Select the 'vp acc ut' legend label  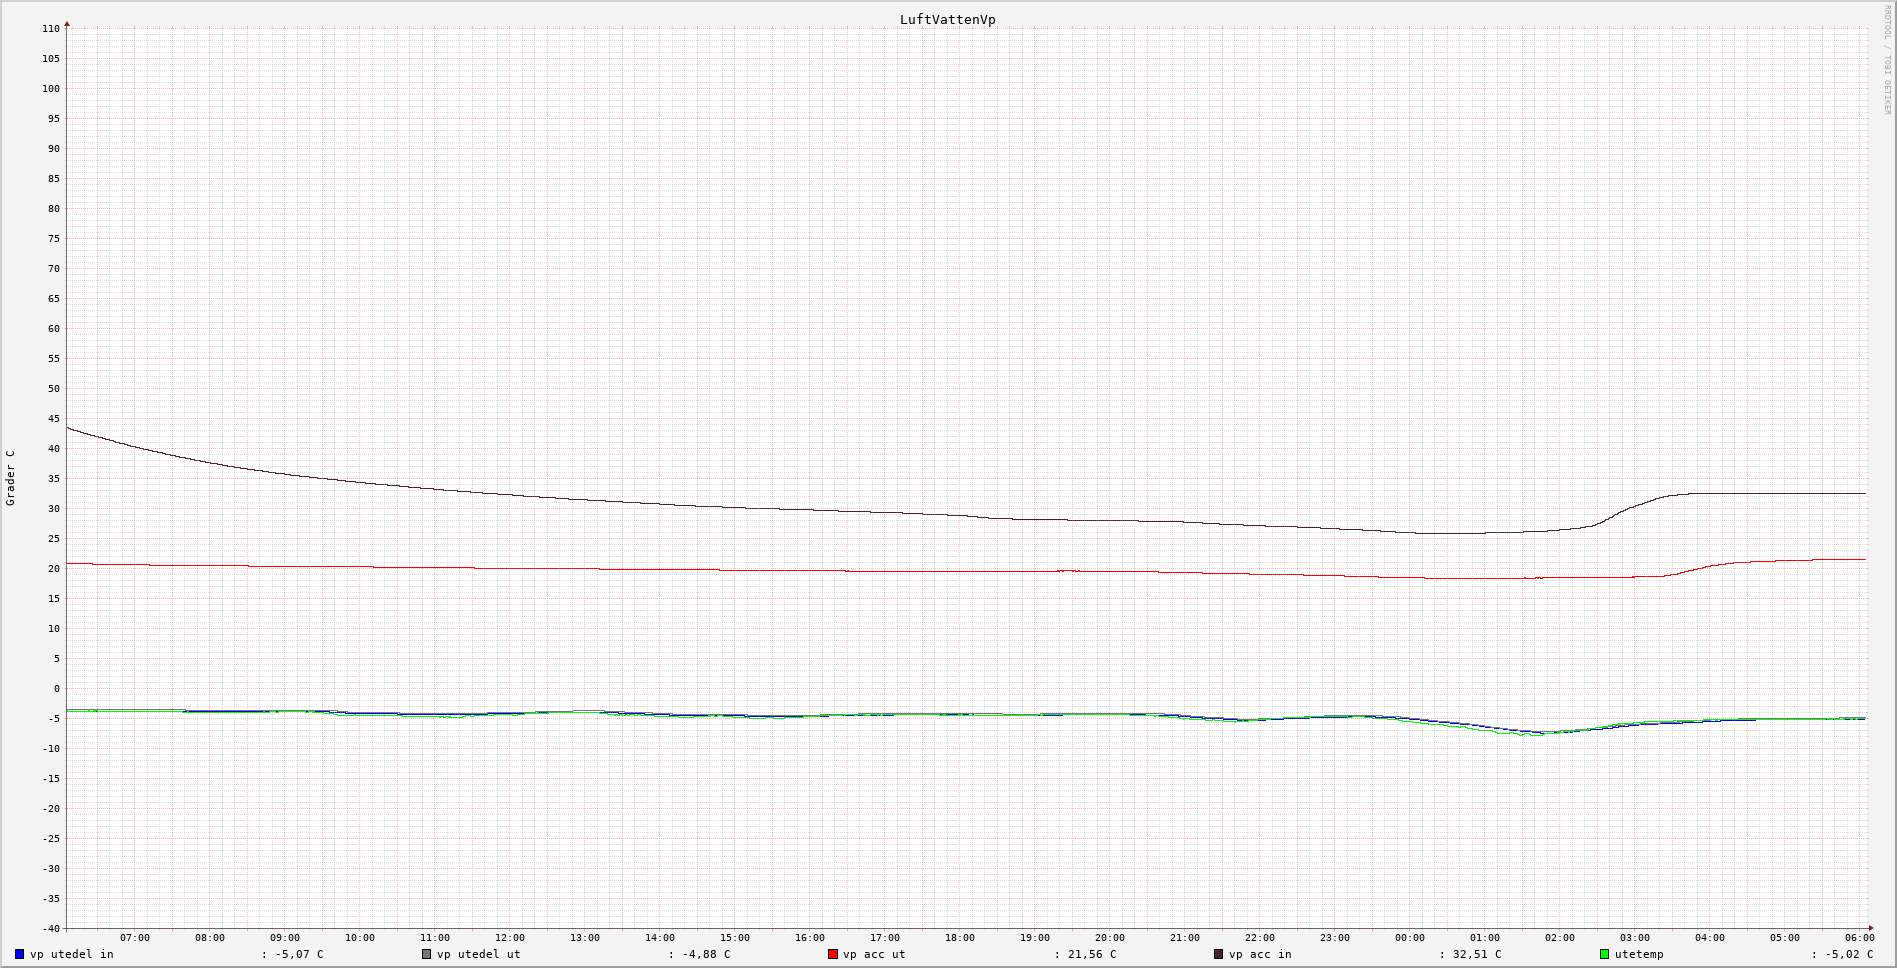(874, 954)
